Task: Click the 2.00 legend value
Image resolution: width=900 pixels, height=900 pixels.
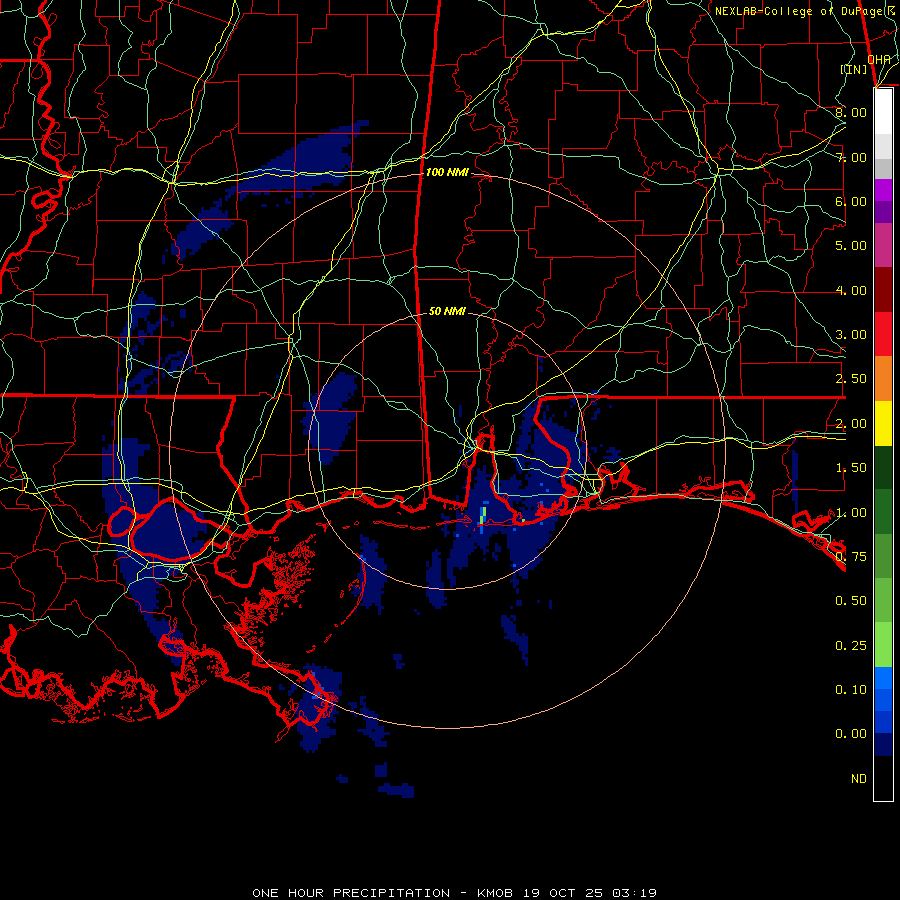Action: (x=851, y=424)
